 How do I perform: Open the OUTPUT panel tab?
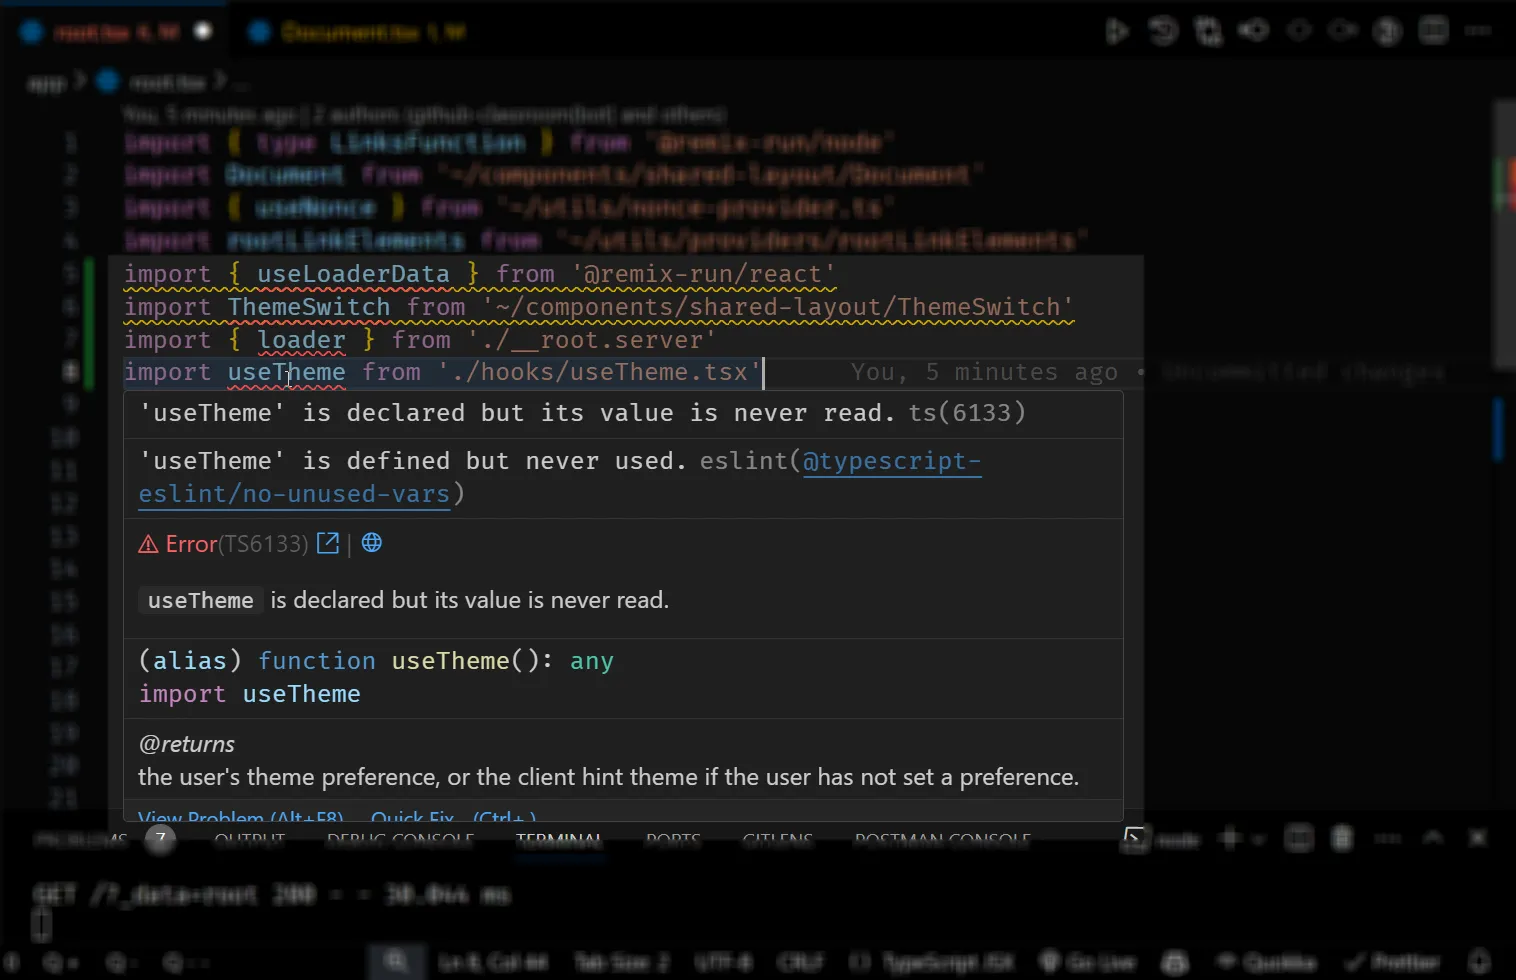tap(249, 840)
